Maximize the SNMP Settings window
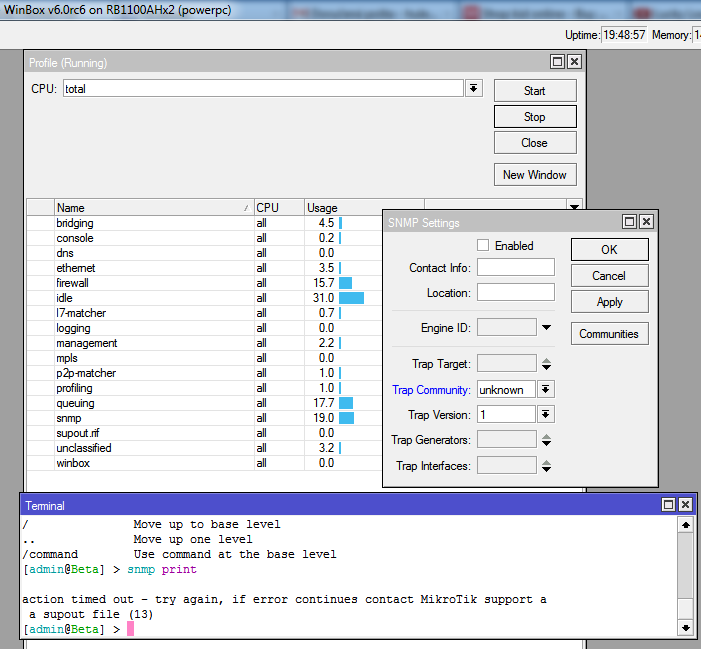The width and height of the screenshot is (701, 649). (x=629, y=221)
